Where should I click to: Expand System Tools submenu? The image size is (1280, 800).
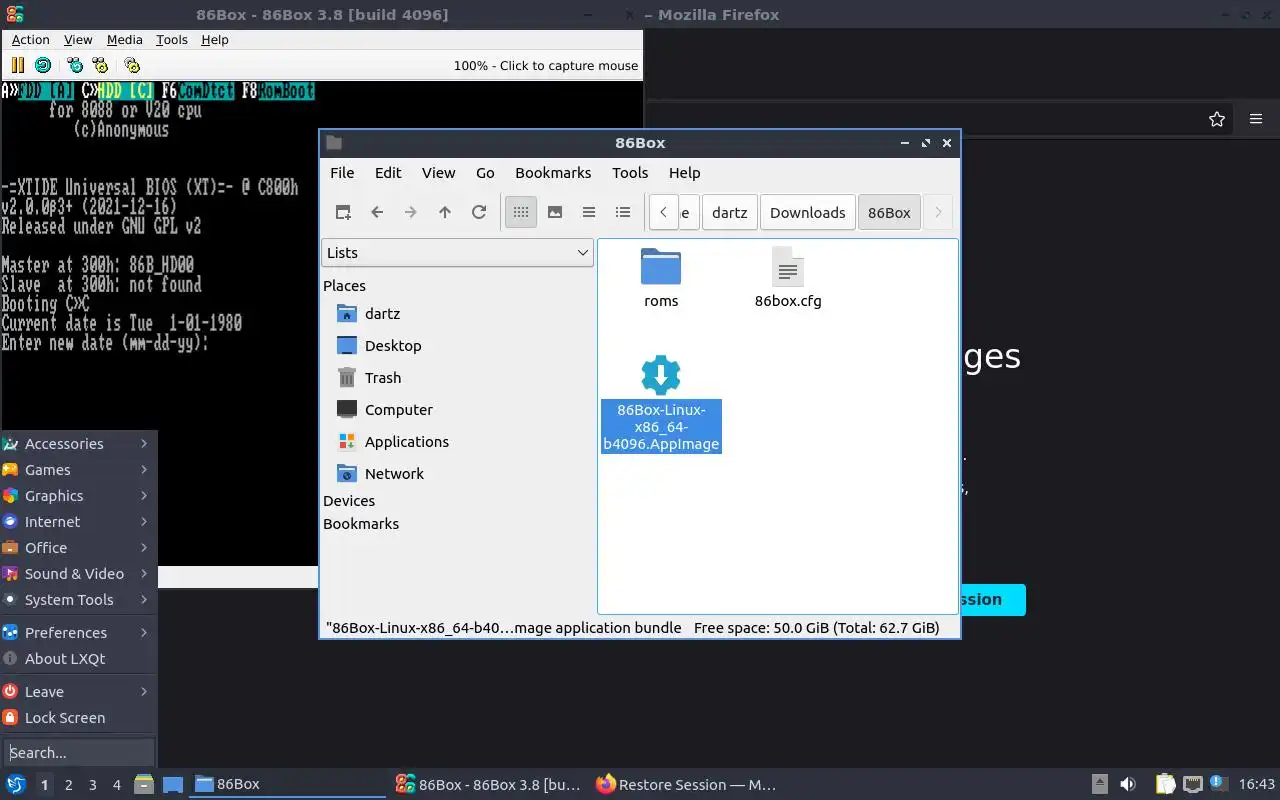click(x=78, y=600)
